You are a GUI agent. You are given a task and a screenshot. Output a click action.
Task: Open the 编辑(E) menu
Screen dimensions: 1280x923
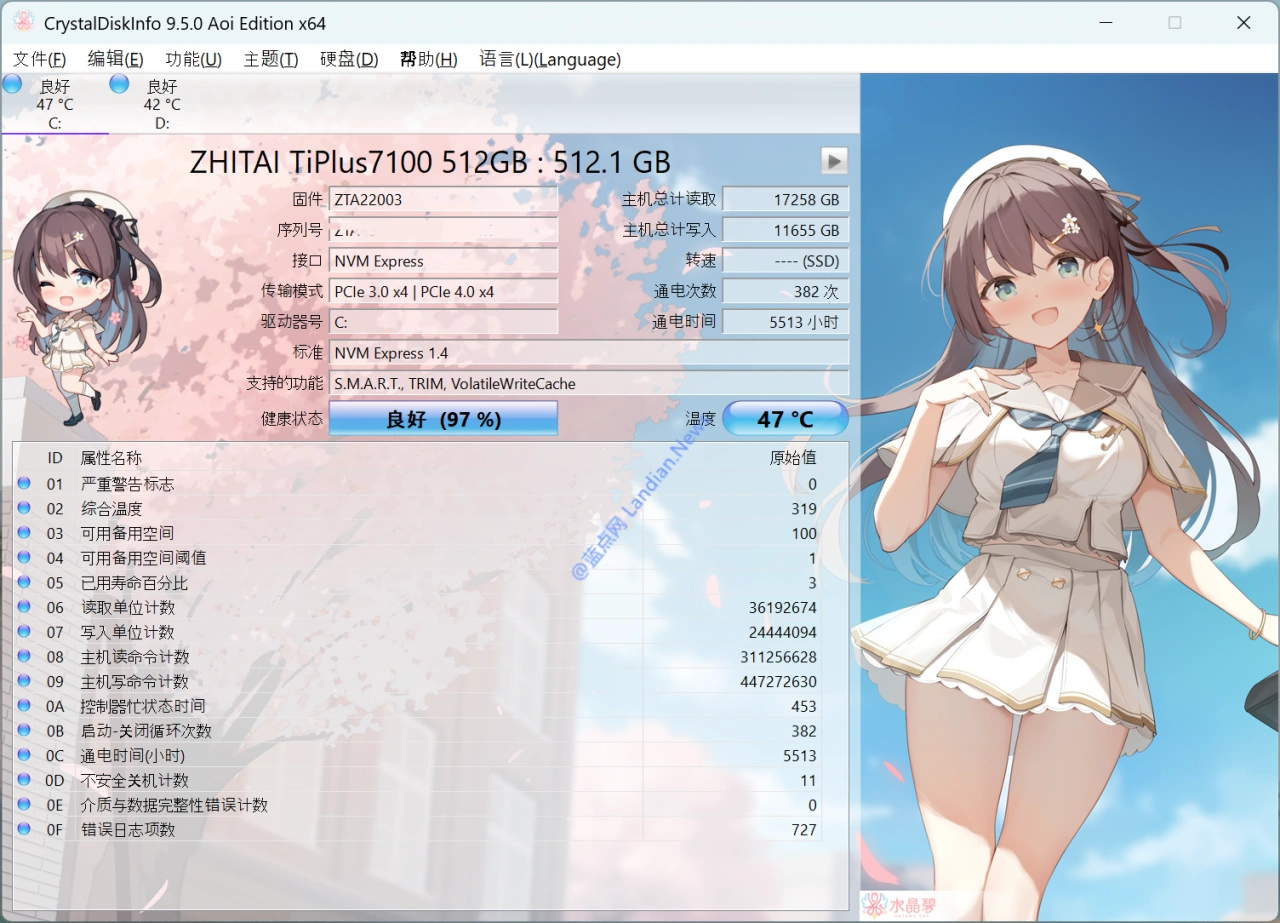[x=115, y=59]
